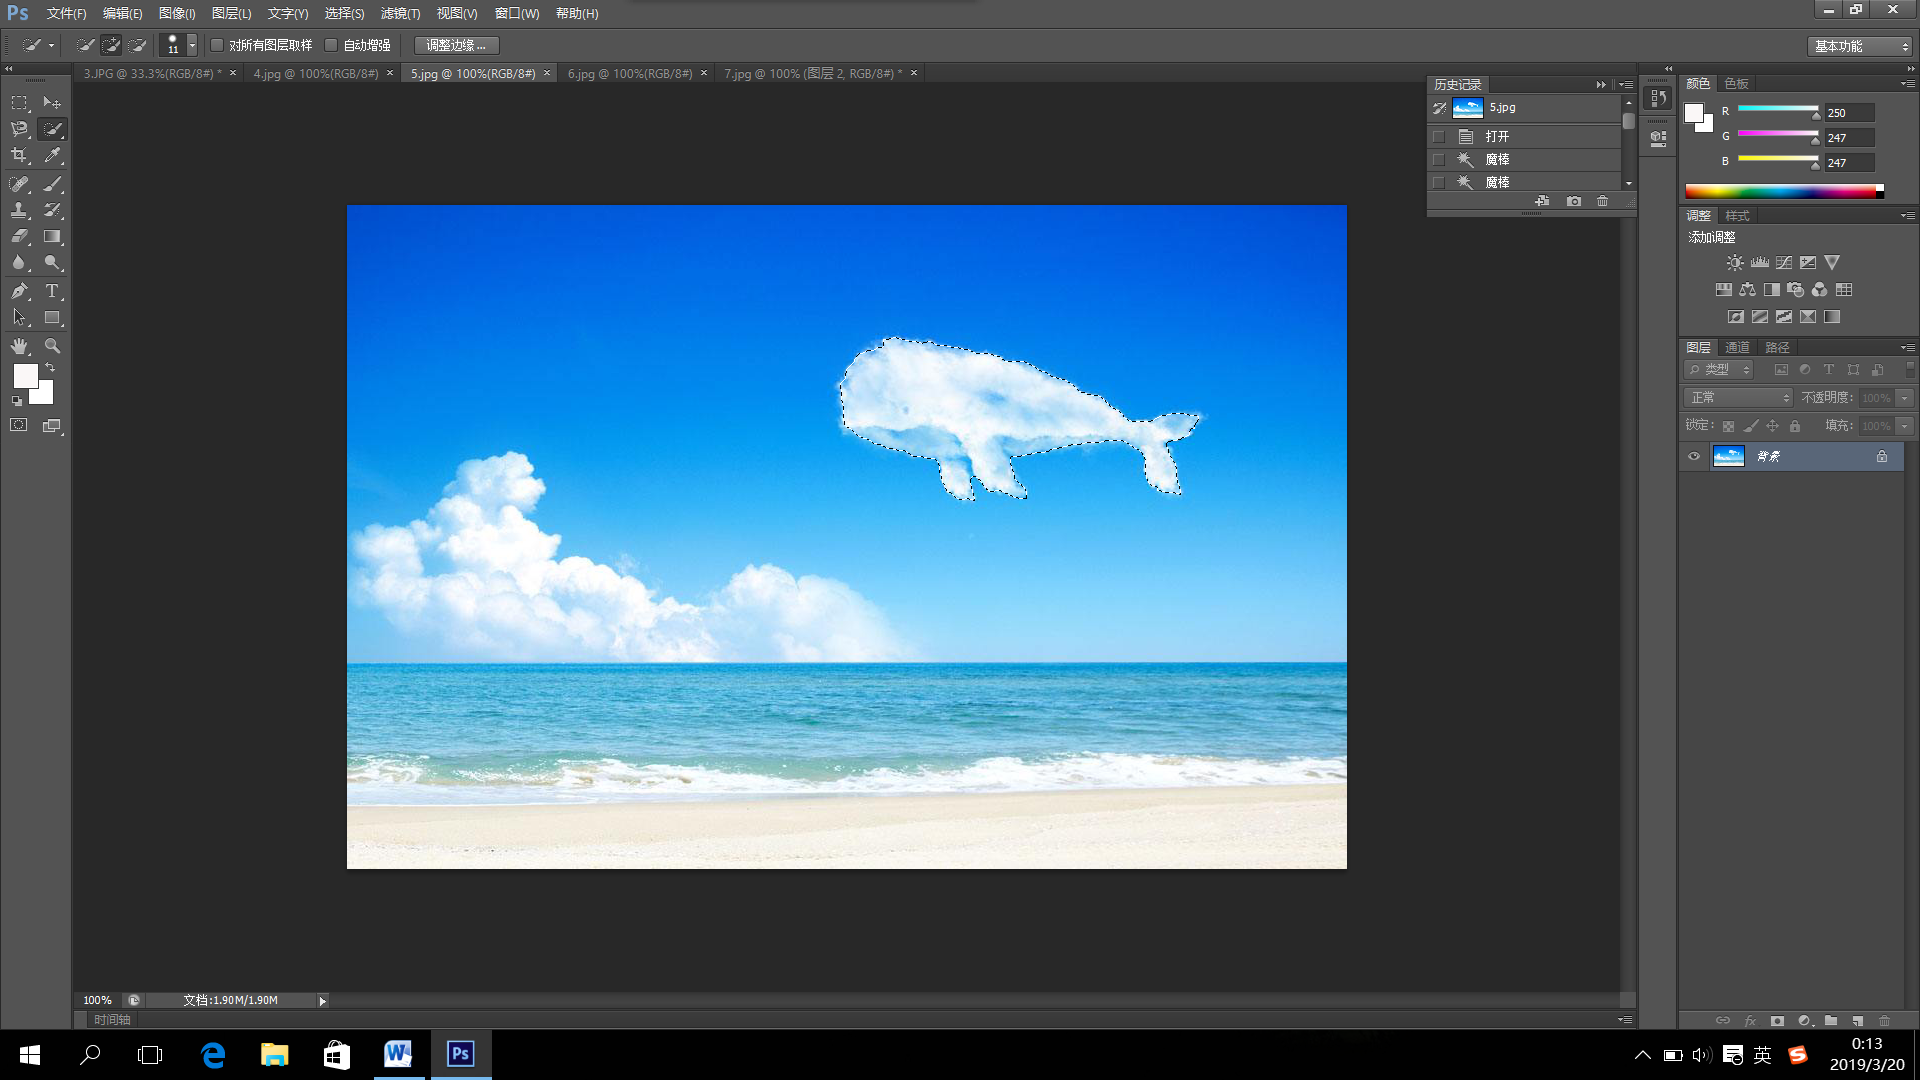Select the Brush tool
The width and height of the screenshot is (1920, 1080).
52,184
